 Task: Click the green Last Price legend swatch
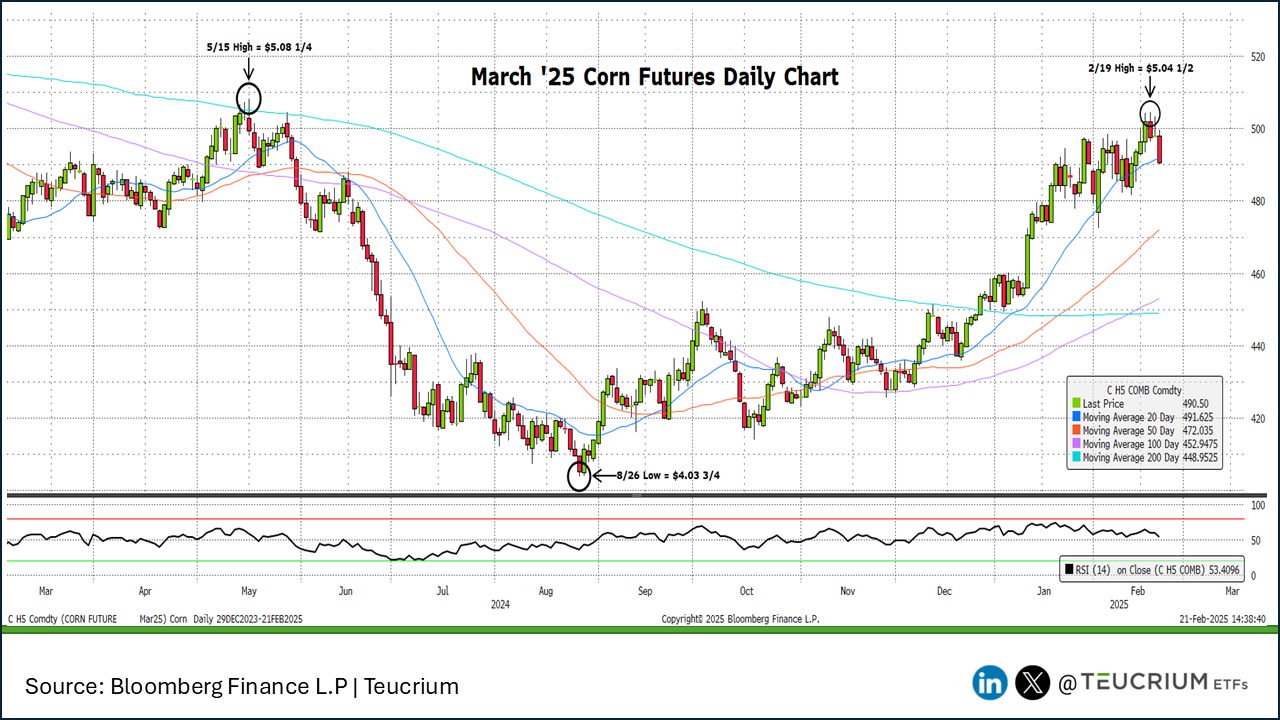point(1075,403)
